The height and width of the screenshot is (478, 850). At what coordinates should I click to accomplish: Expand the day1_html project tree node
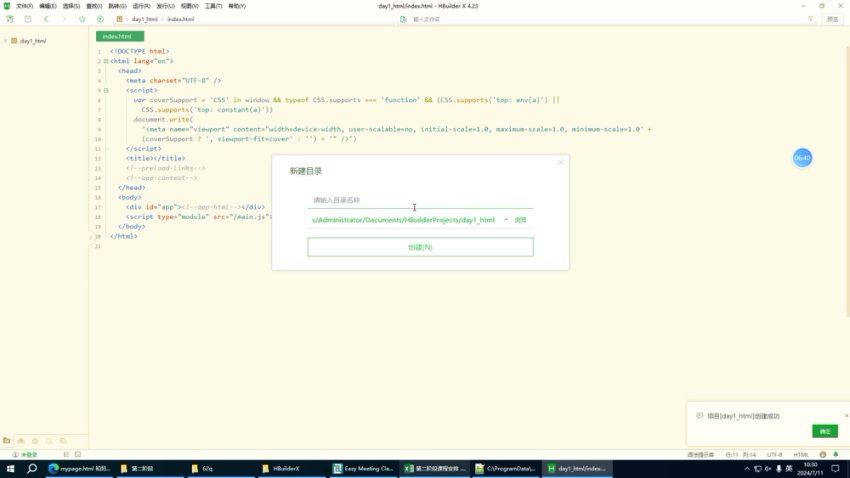tap(5, 41)
